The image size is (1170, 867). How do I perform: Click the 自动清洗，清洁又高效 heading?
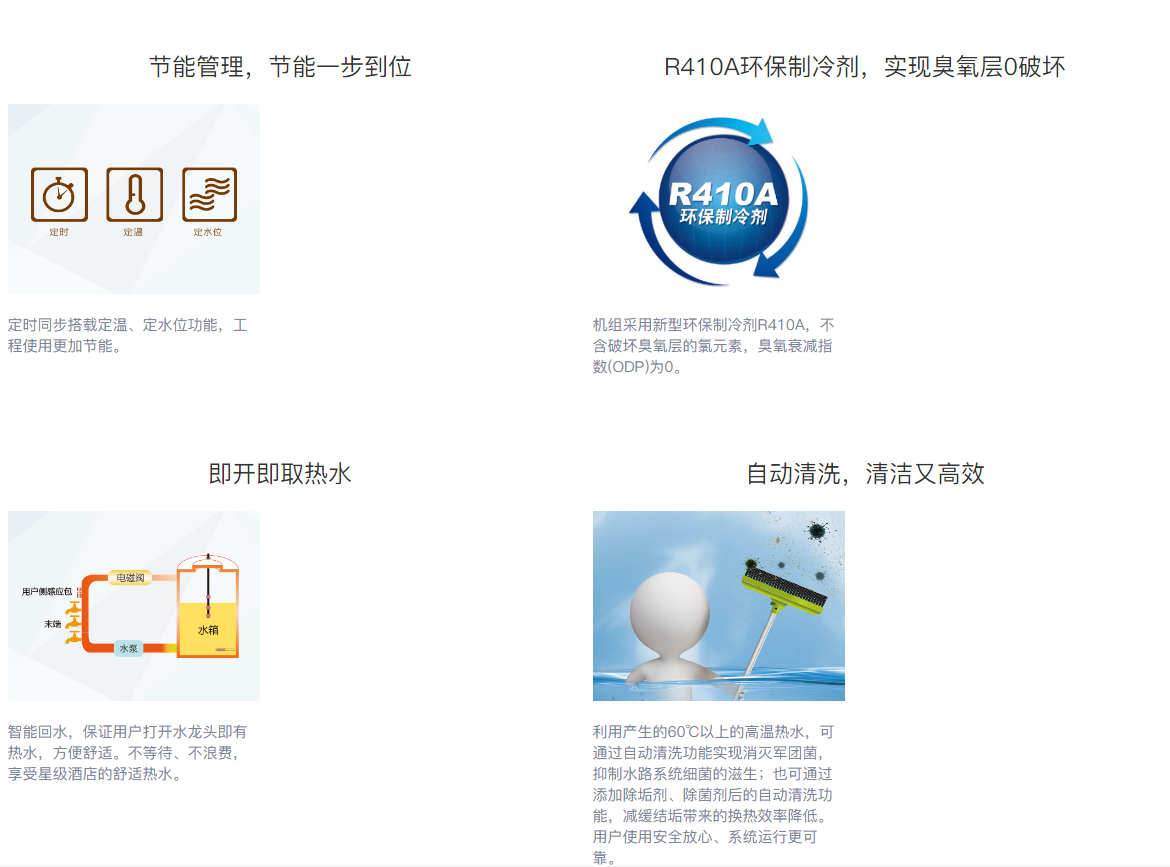pyautogui.click(x=865, y=474)
